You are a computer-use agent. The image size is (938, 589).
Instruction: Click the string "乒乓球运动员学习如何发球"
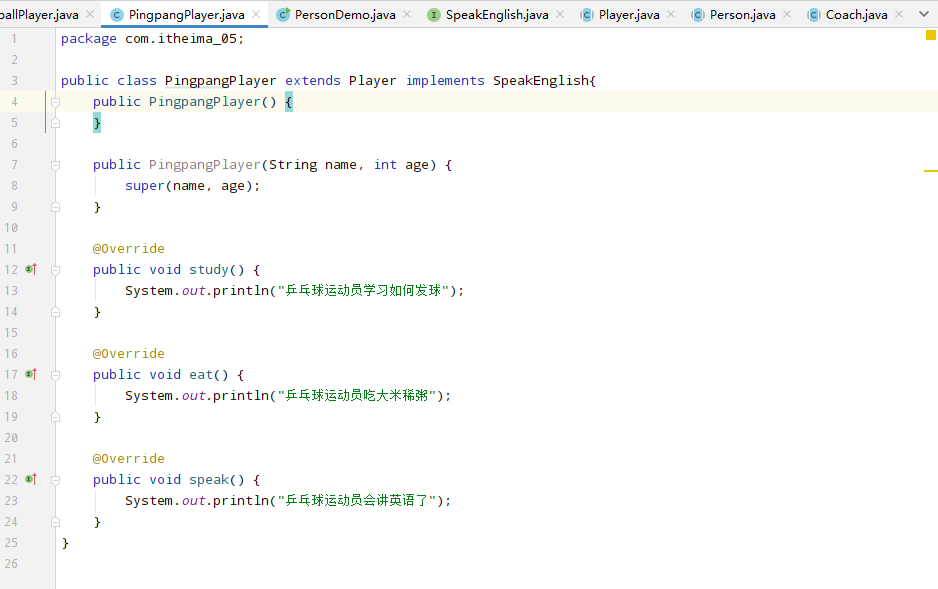[x=363, y=291]
